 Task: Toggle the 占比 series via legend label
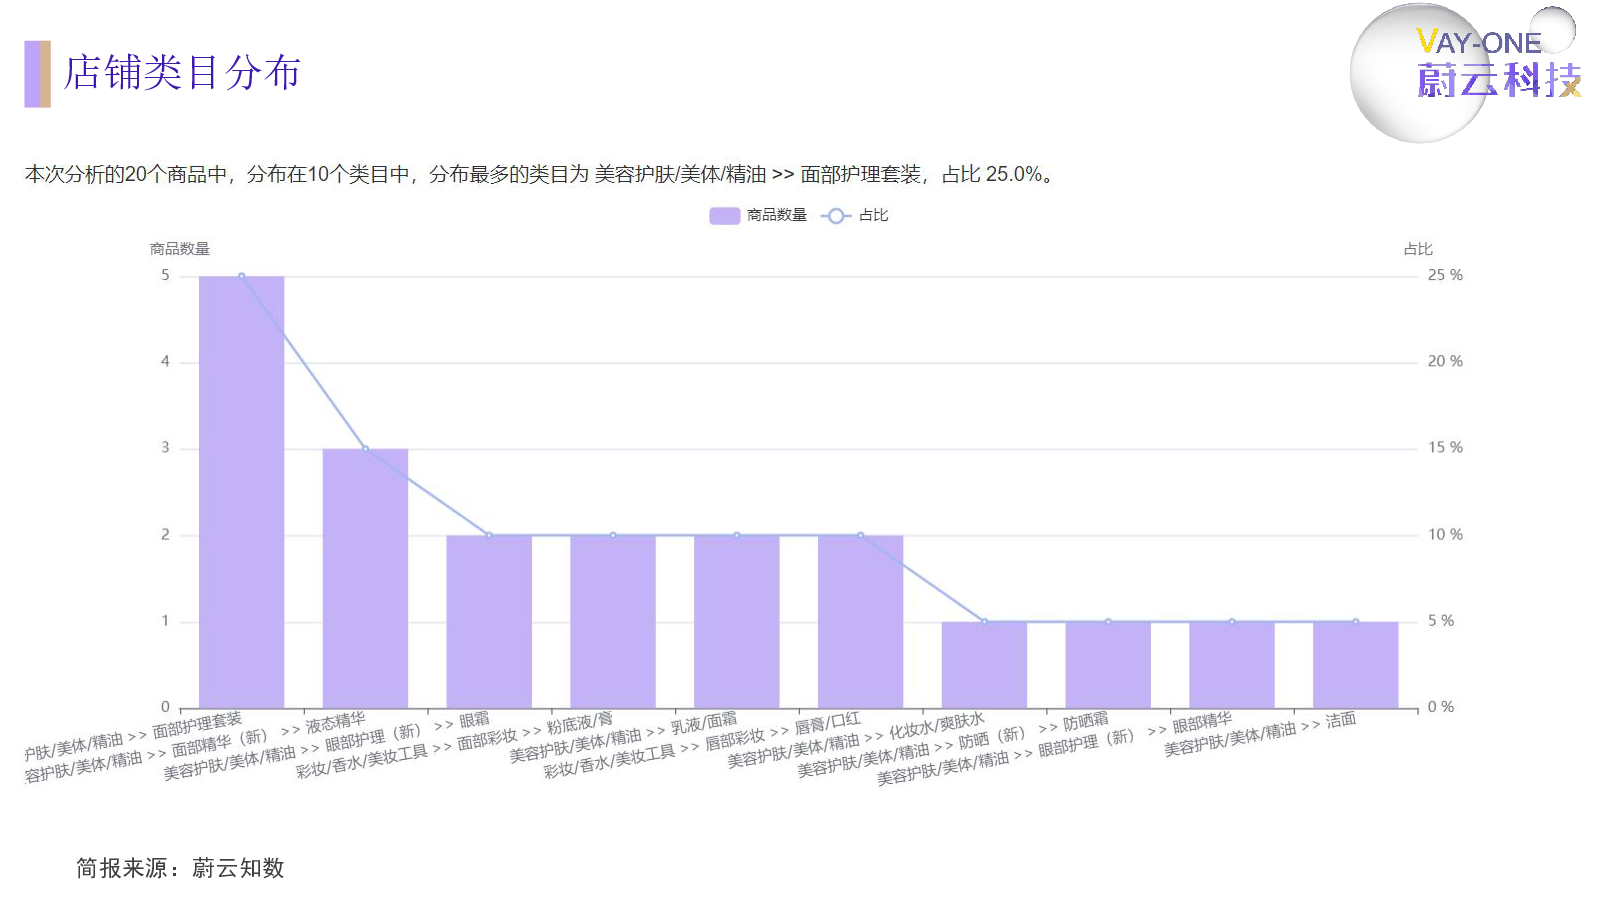[x=873, y=216]
